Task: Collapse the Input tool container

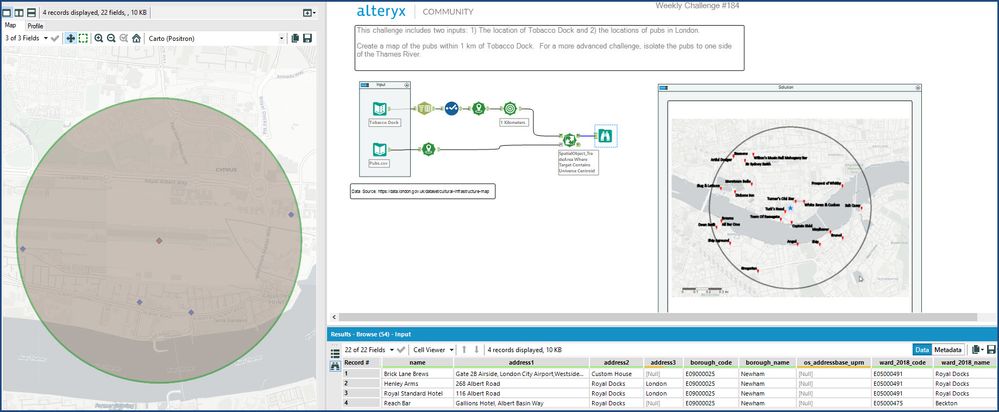Action: click(407, 85)
